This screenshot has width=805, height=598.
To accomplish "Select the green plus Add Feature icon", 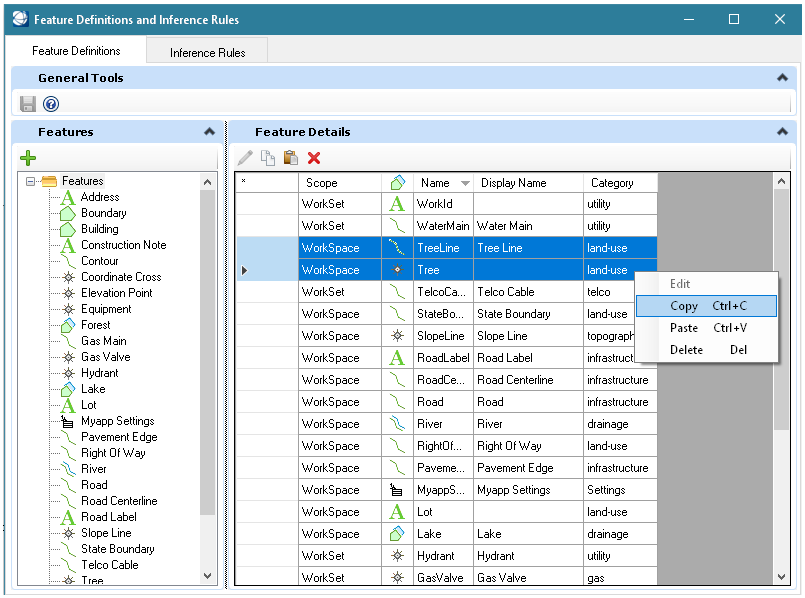I will [x=28, y=158].
